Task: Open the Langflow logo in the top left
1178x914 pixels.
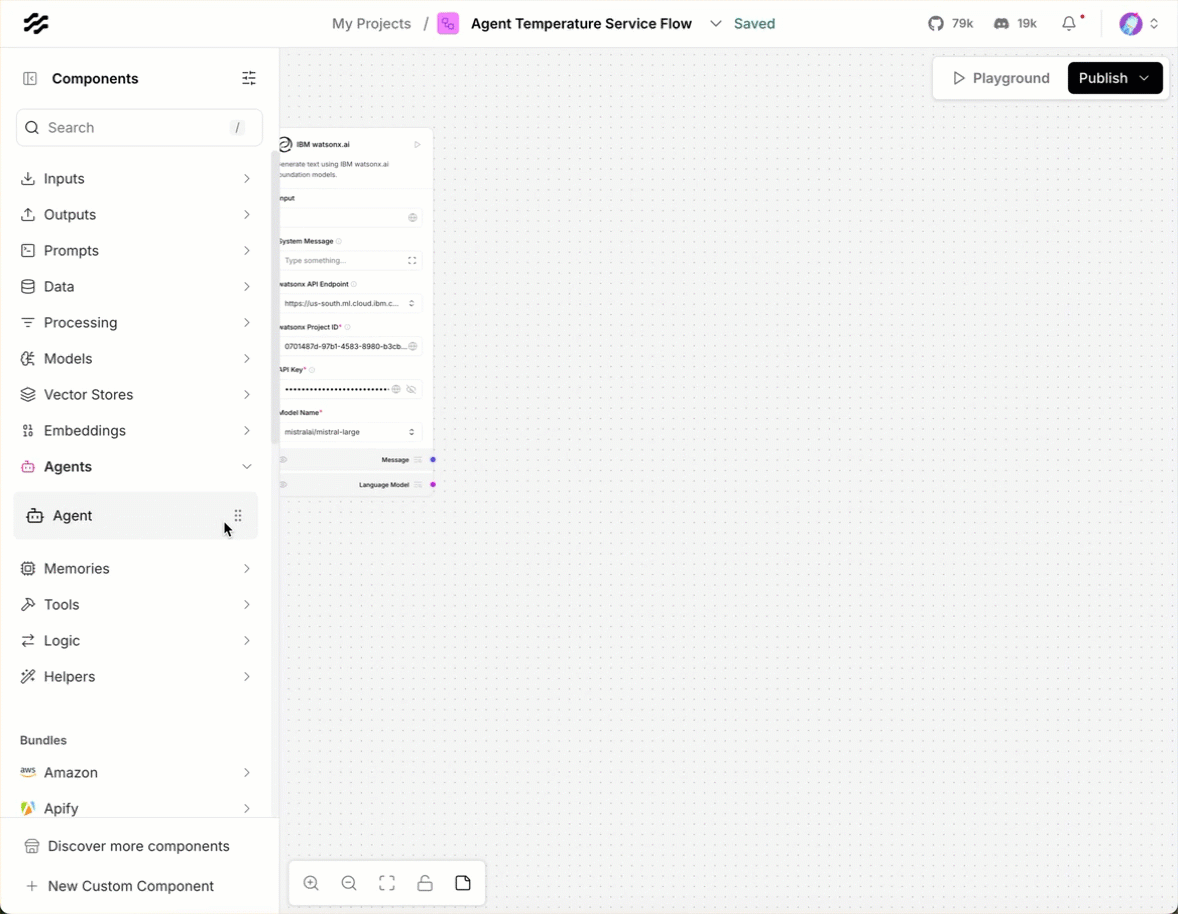Action: click(36, 23)
